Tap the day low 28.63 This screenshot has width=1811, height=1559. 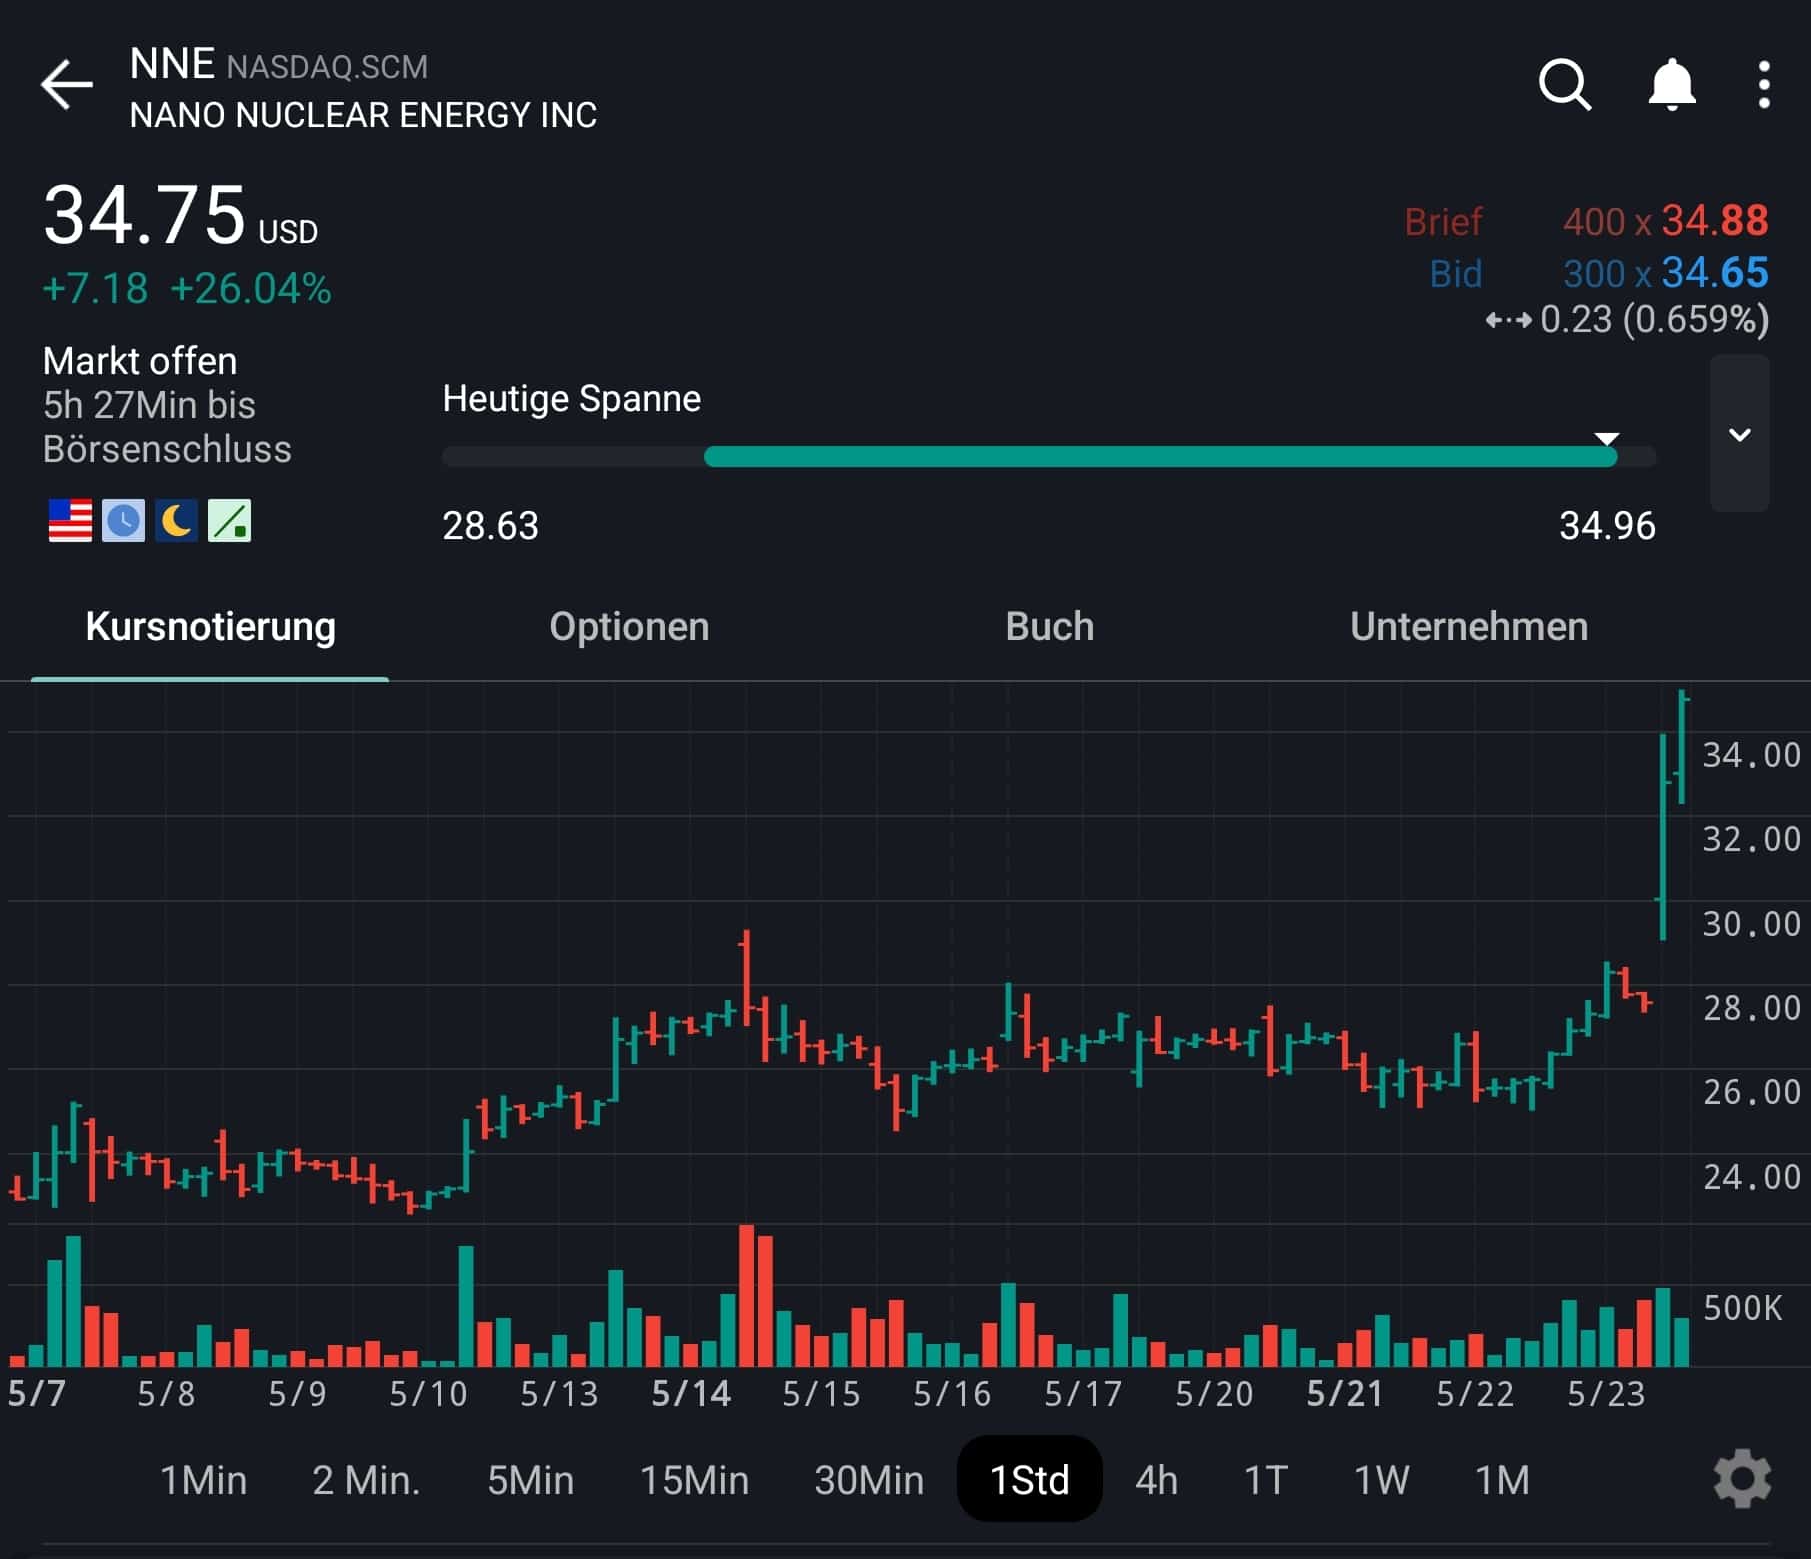click(490, 526)
